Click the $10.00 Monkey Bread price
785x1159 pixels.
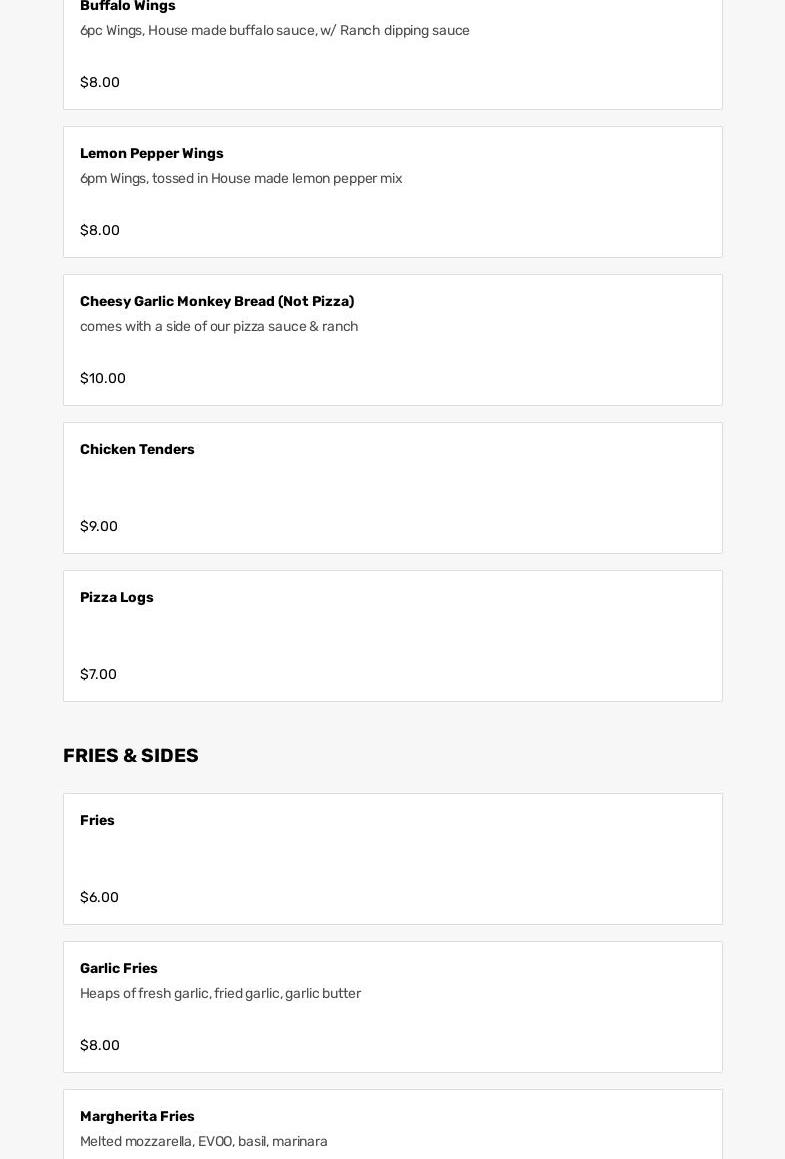click(103, 378)
